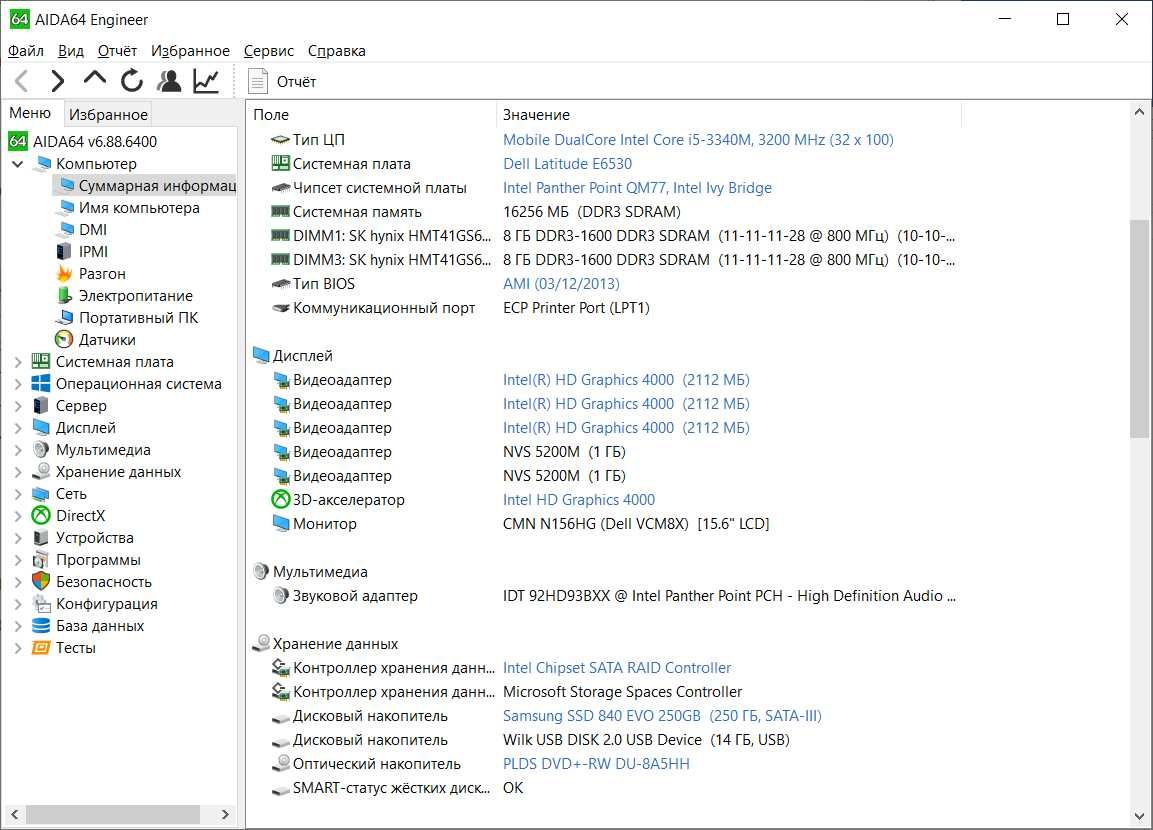Open the AMI (03/12/2013) BIOS link

pos(561,284)
